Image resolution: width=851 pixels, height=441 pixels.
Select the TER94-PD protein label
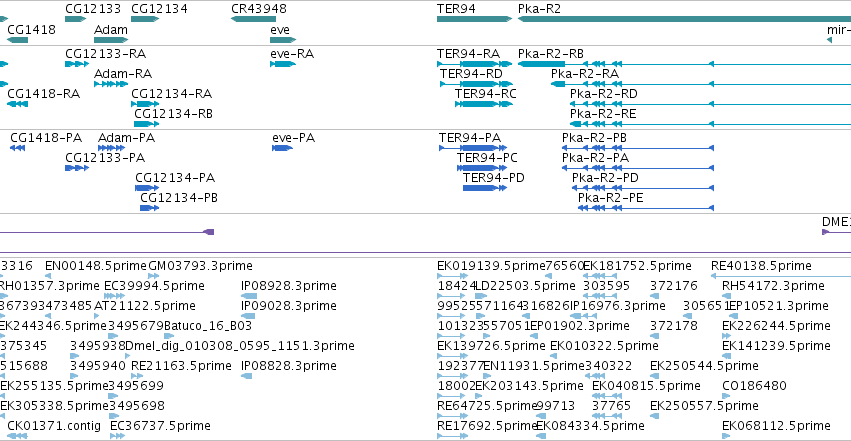[494, 178]
